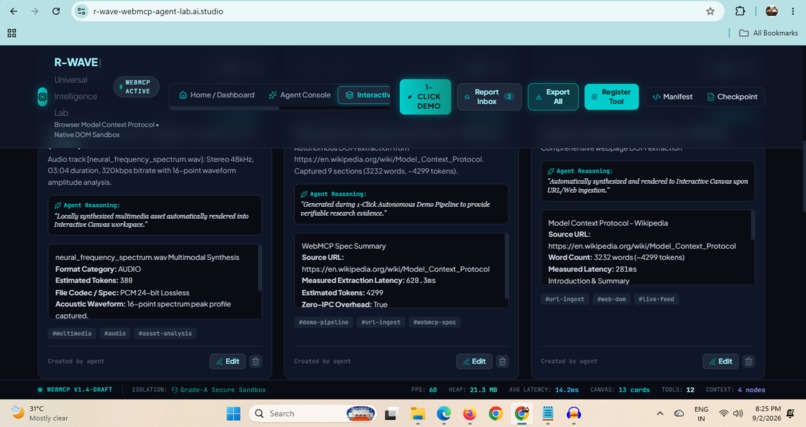The height and width of the screenshot is (427, 806).
Task: Open the Chrome apps grid shortcut
Action: point(12,33)
